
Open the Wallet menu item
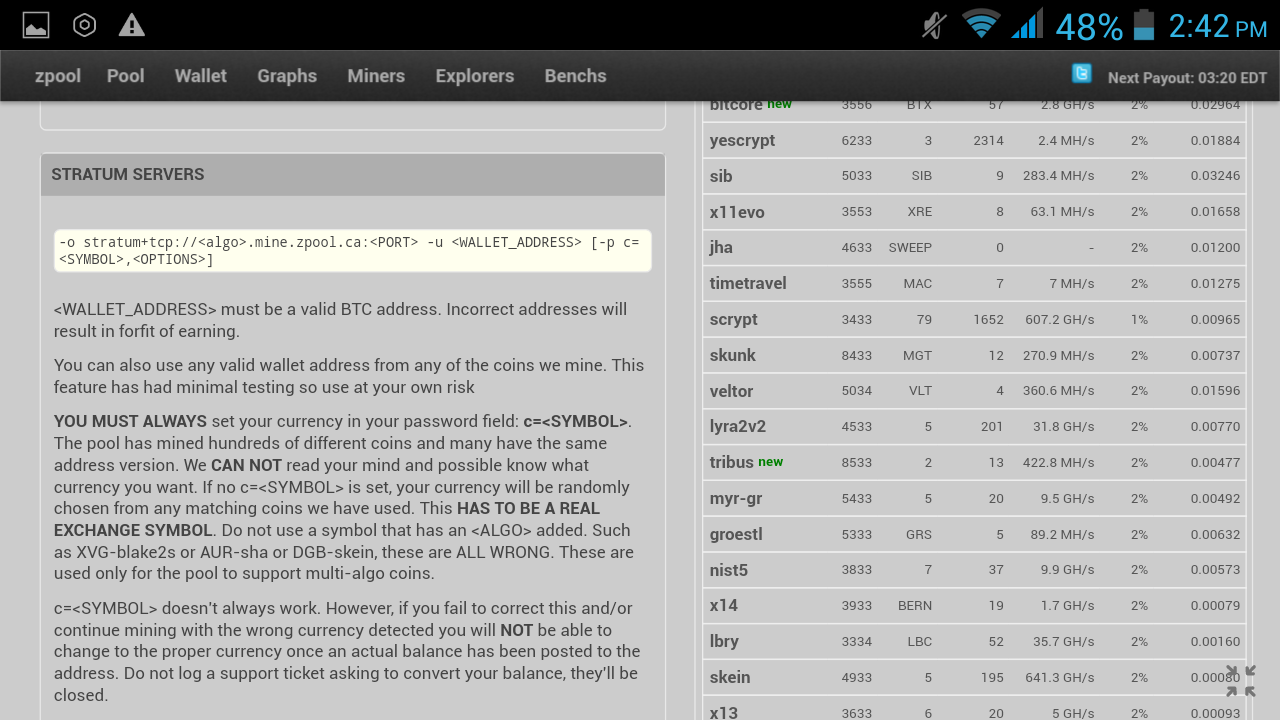201,76
